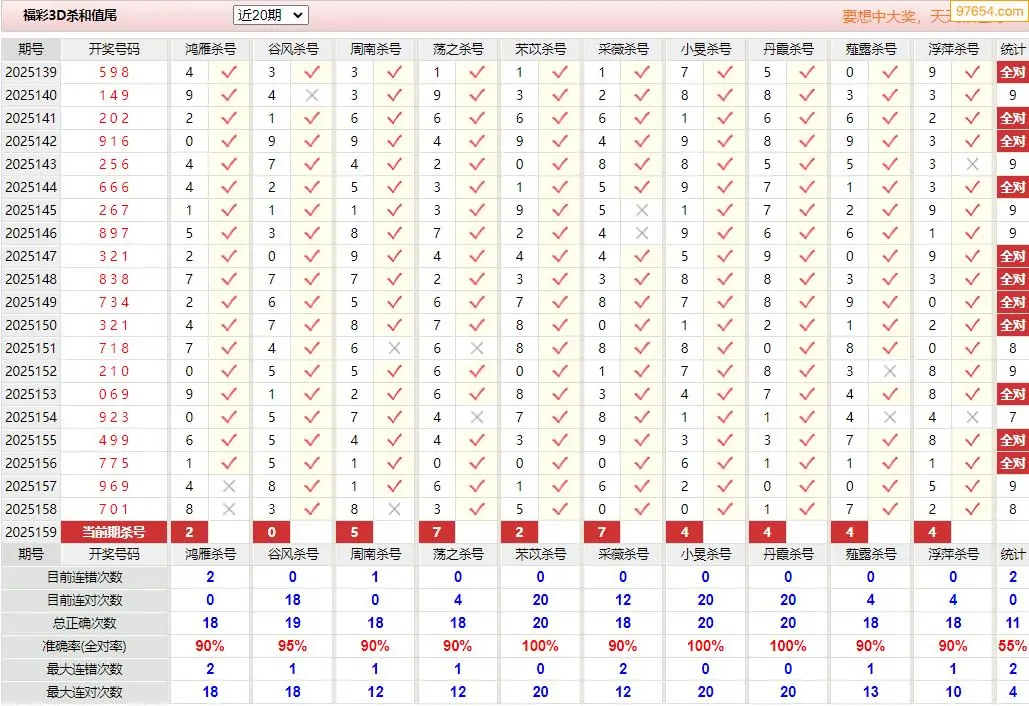Click the X mark for 鸿雁杀号 in row 2025158
Screen dimensions: 1029x706
(229, 509)
